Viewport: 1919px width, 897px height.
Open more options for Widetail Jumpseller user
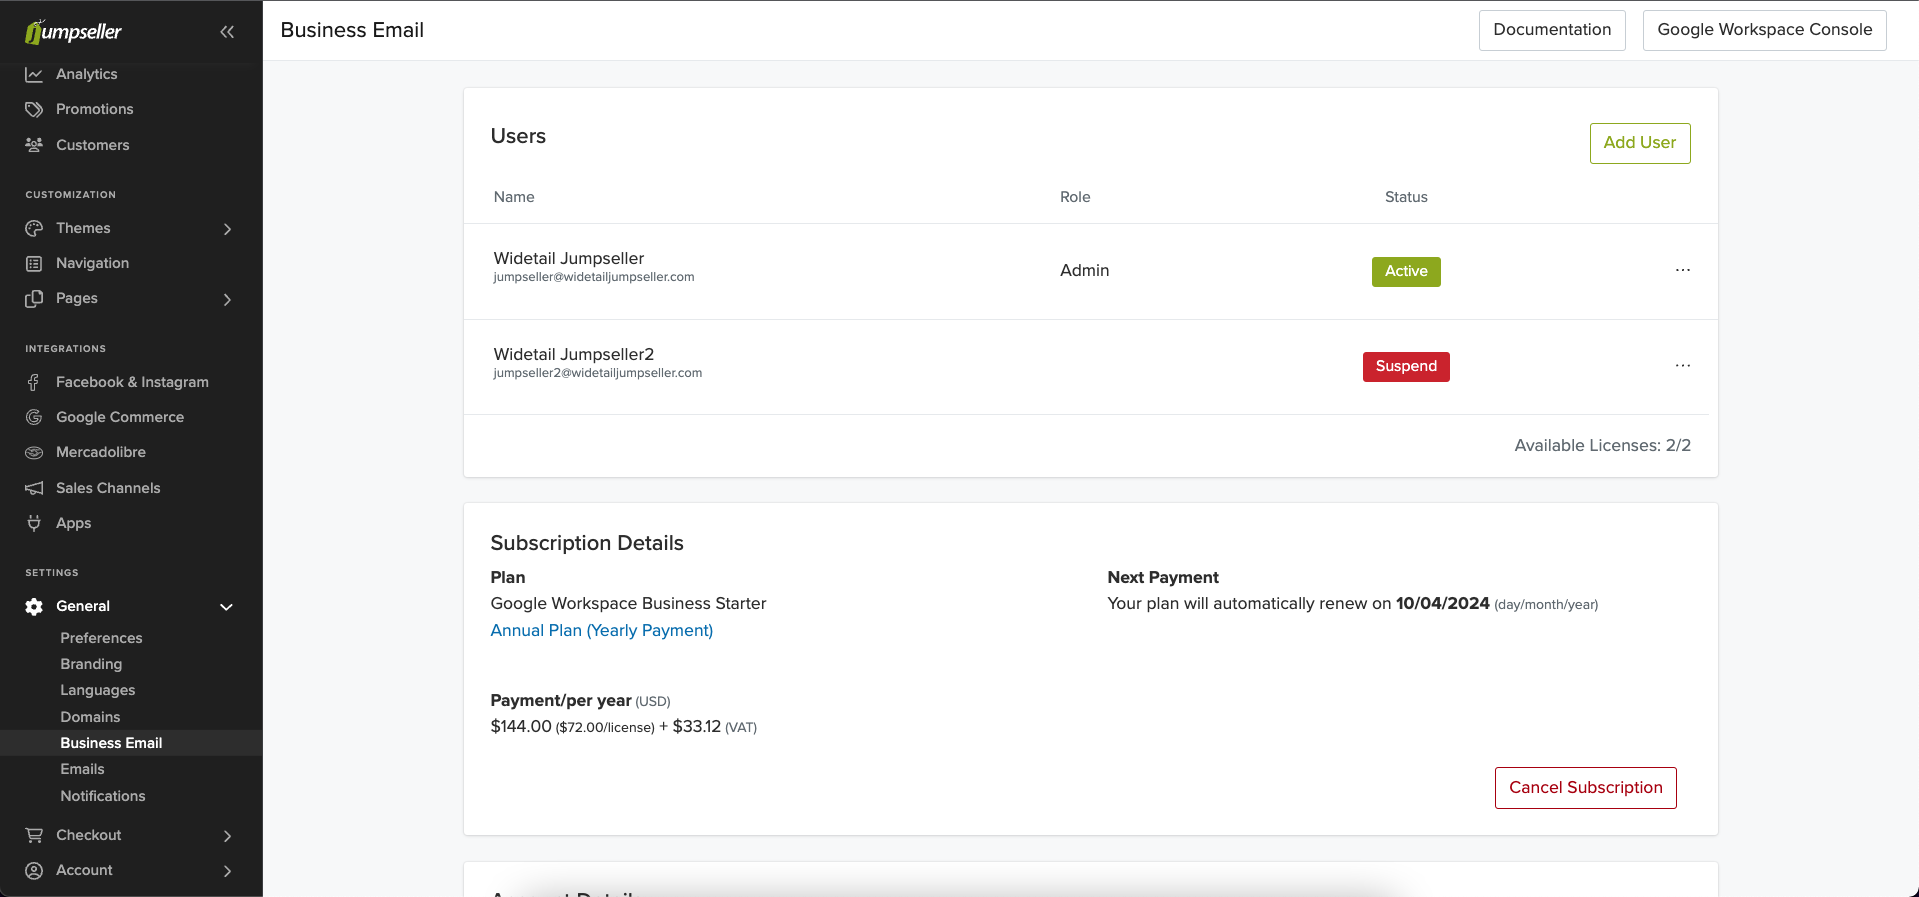coord(1683,270)
